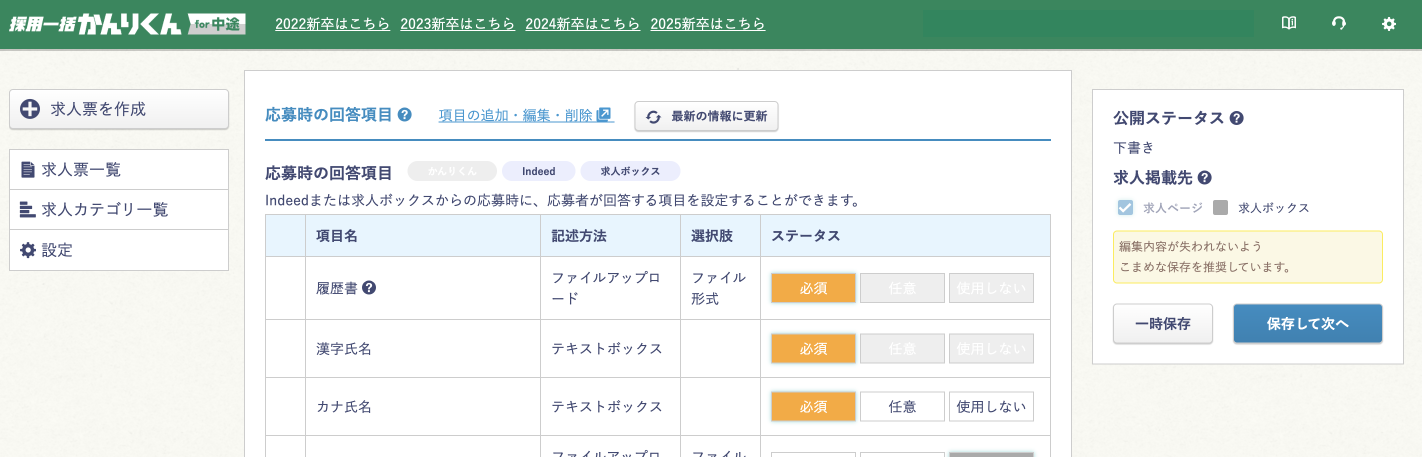1422x457 pixels.
Task: Click the header search field
Action: tap(1087, 24)
